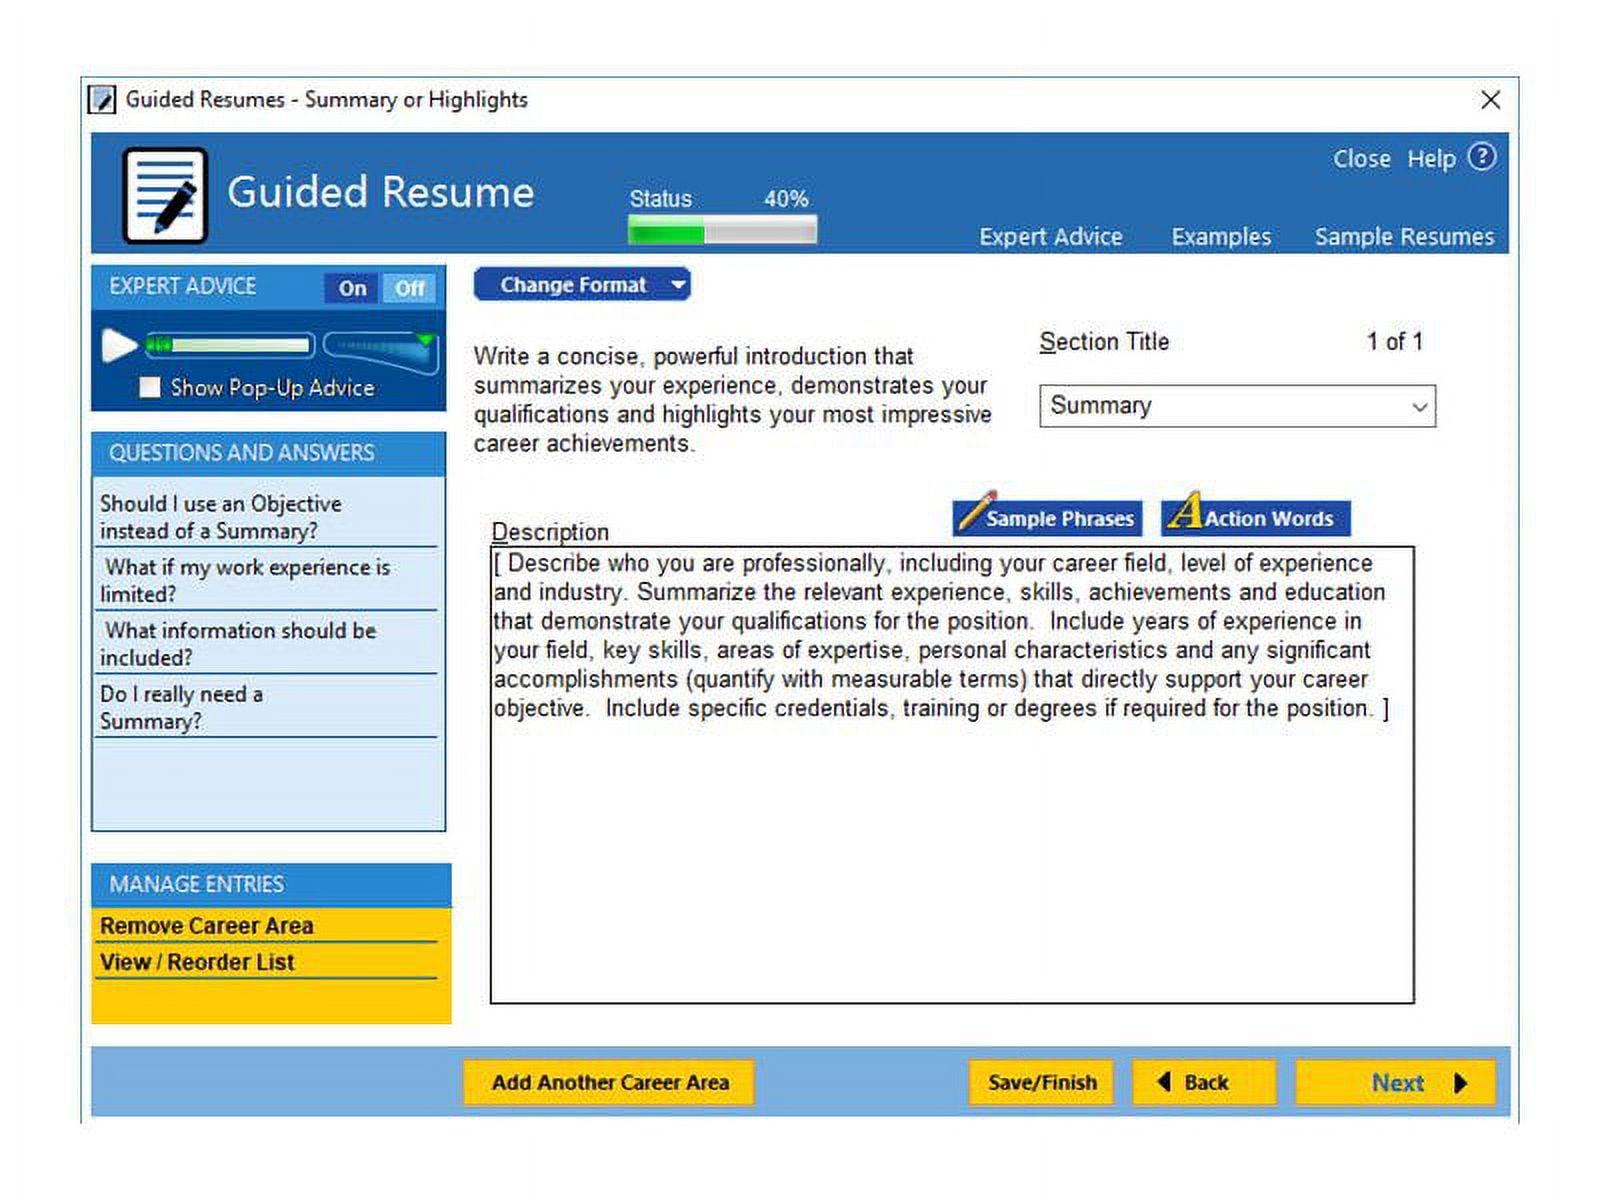Expand the Section Title Summary combo box

(1237, 406)
